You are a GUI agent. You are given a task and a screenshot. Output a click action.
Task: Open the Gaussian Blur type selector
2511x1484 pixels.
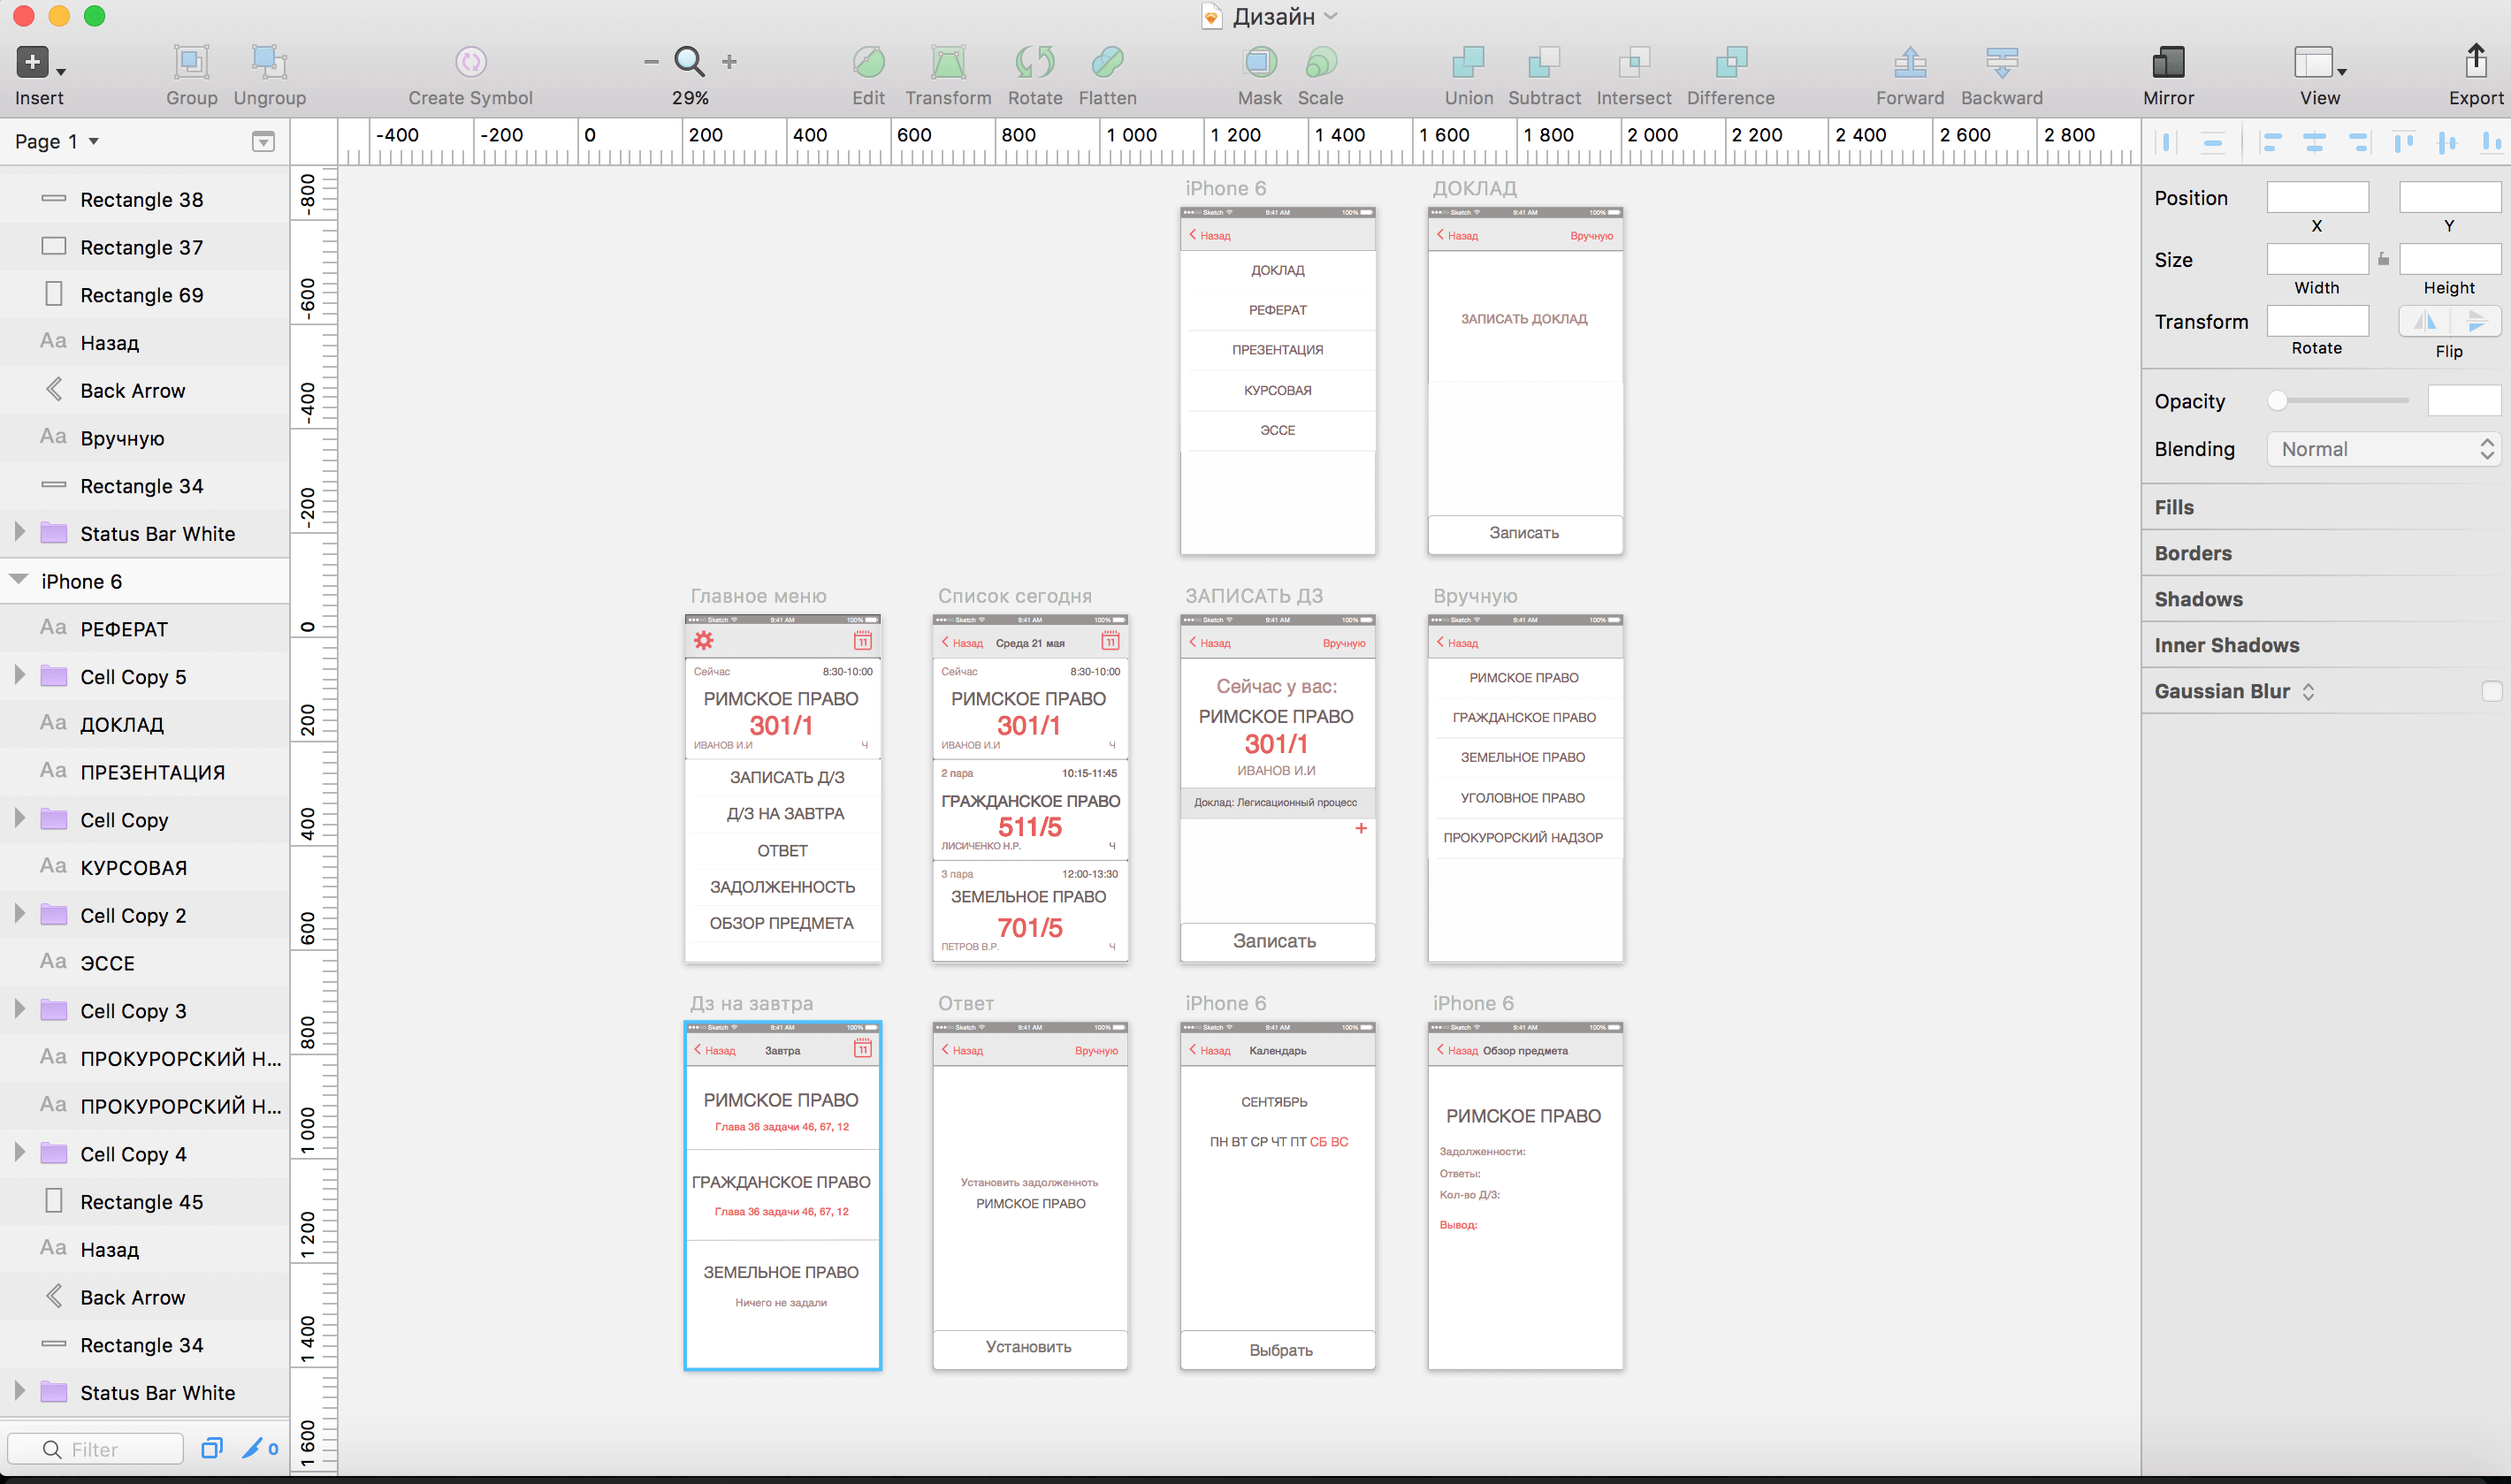coord(2308,692)
